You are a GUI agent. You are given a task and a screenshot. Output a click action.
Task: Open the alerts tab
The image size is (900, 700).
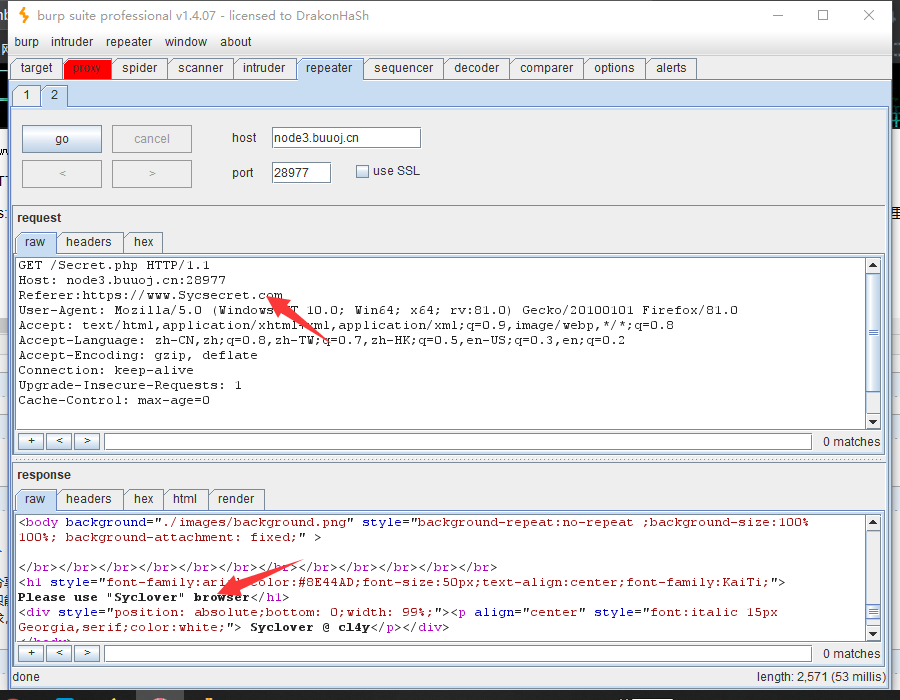pos(671,68)
